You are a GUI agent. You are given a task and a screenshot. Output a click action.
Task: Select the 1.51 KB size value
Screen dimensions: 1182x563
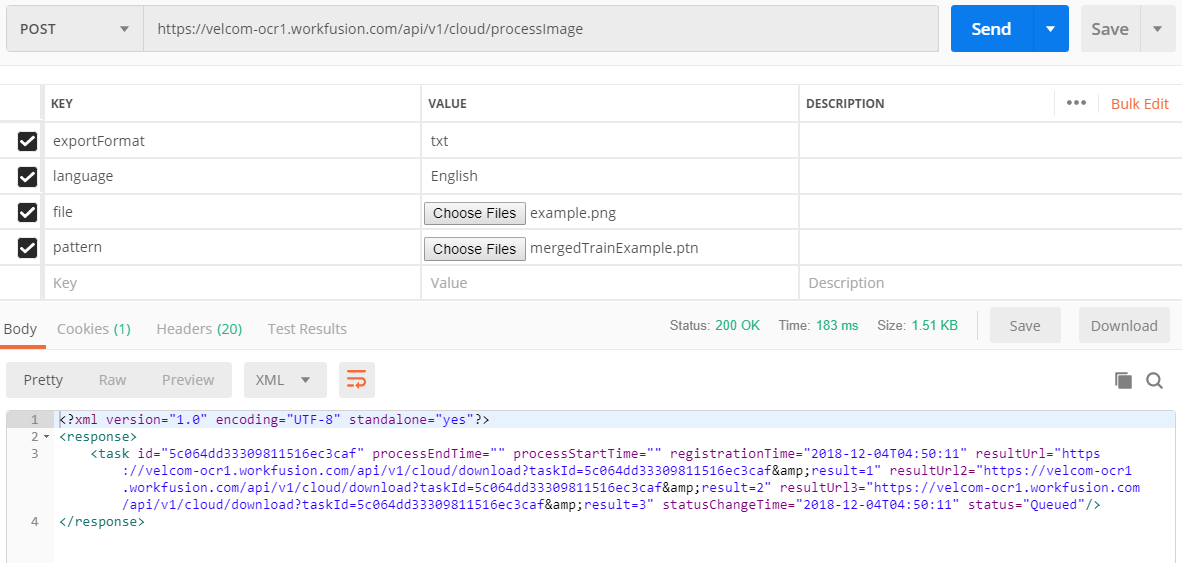click(935, 326)
